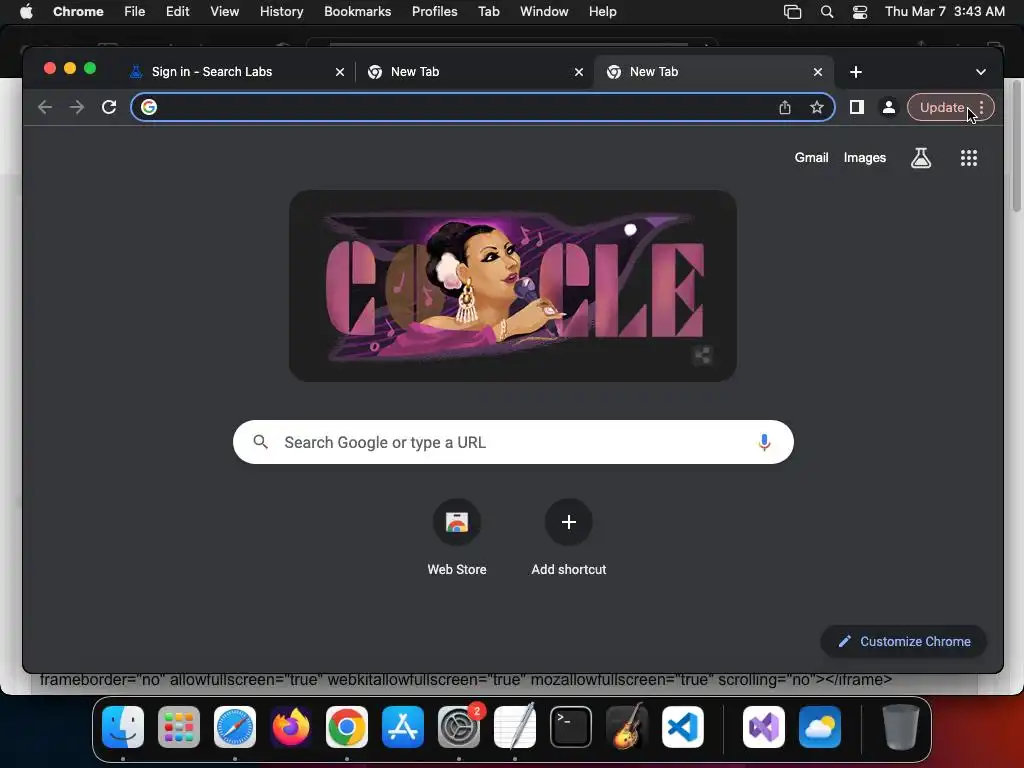
Task: Launch Firefox from the Dock
Action: (291, 727)
